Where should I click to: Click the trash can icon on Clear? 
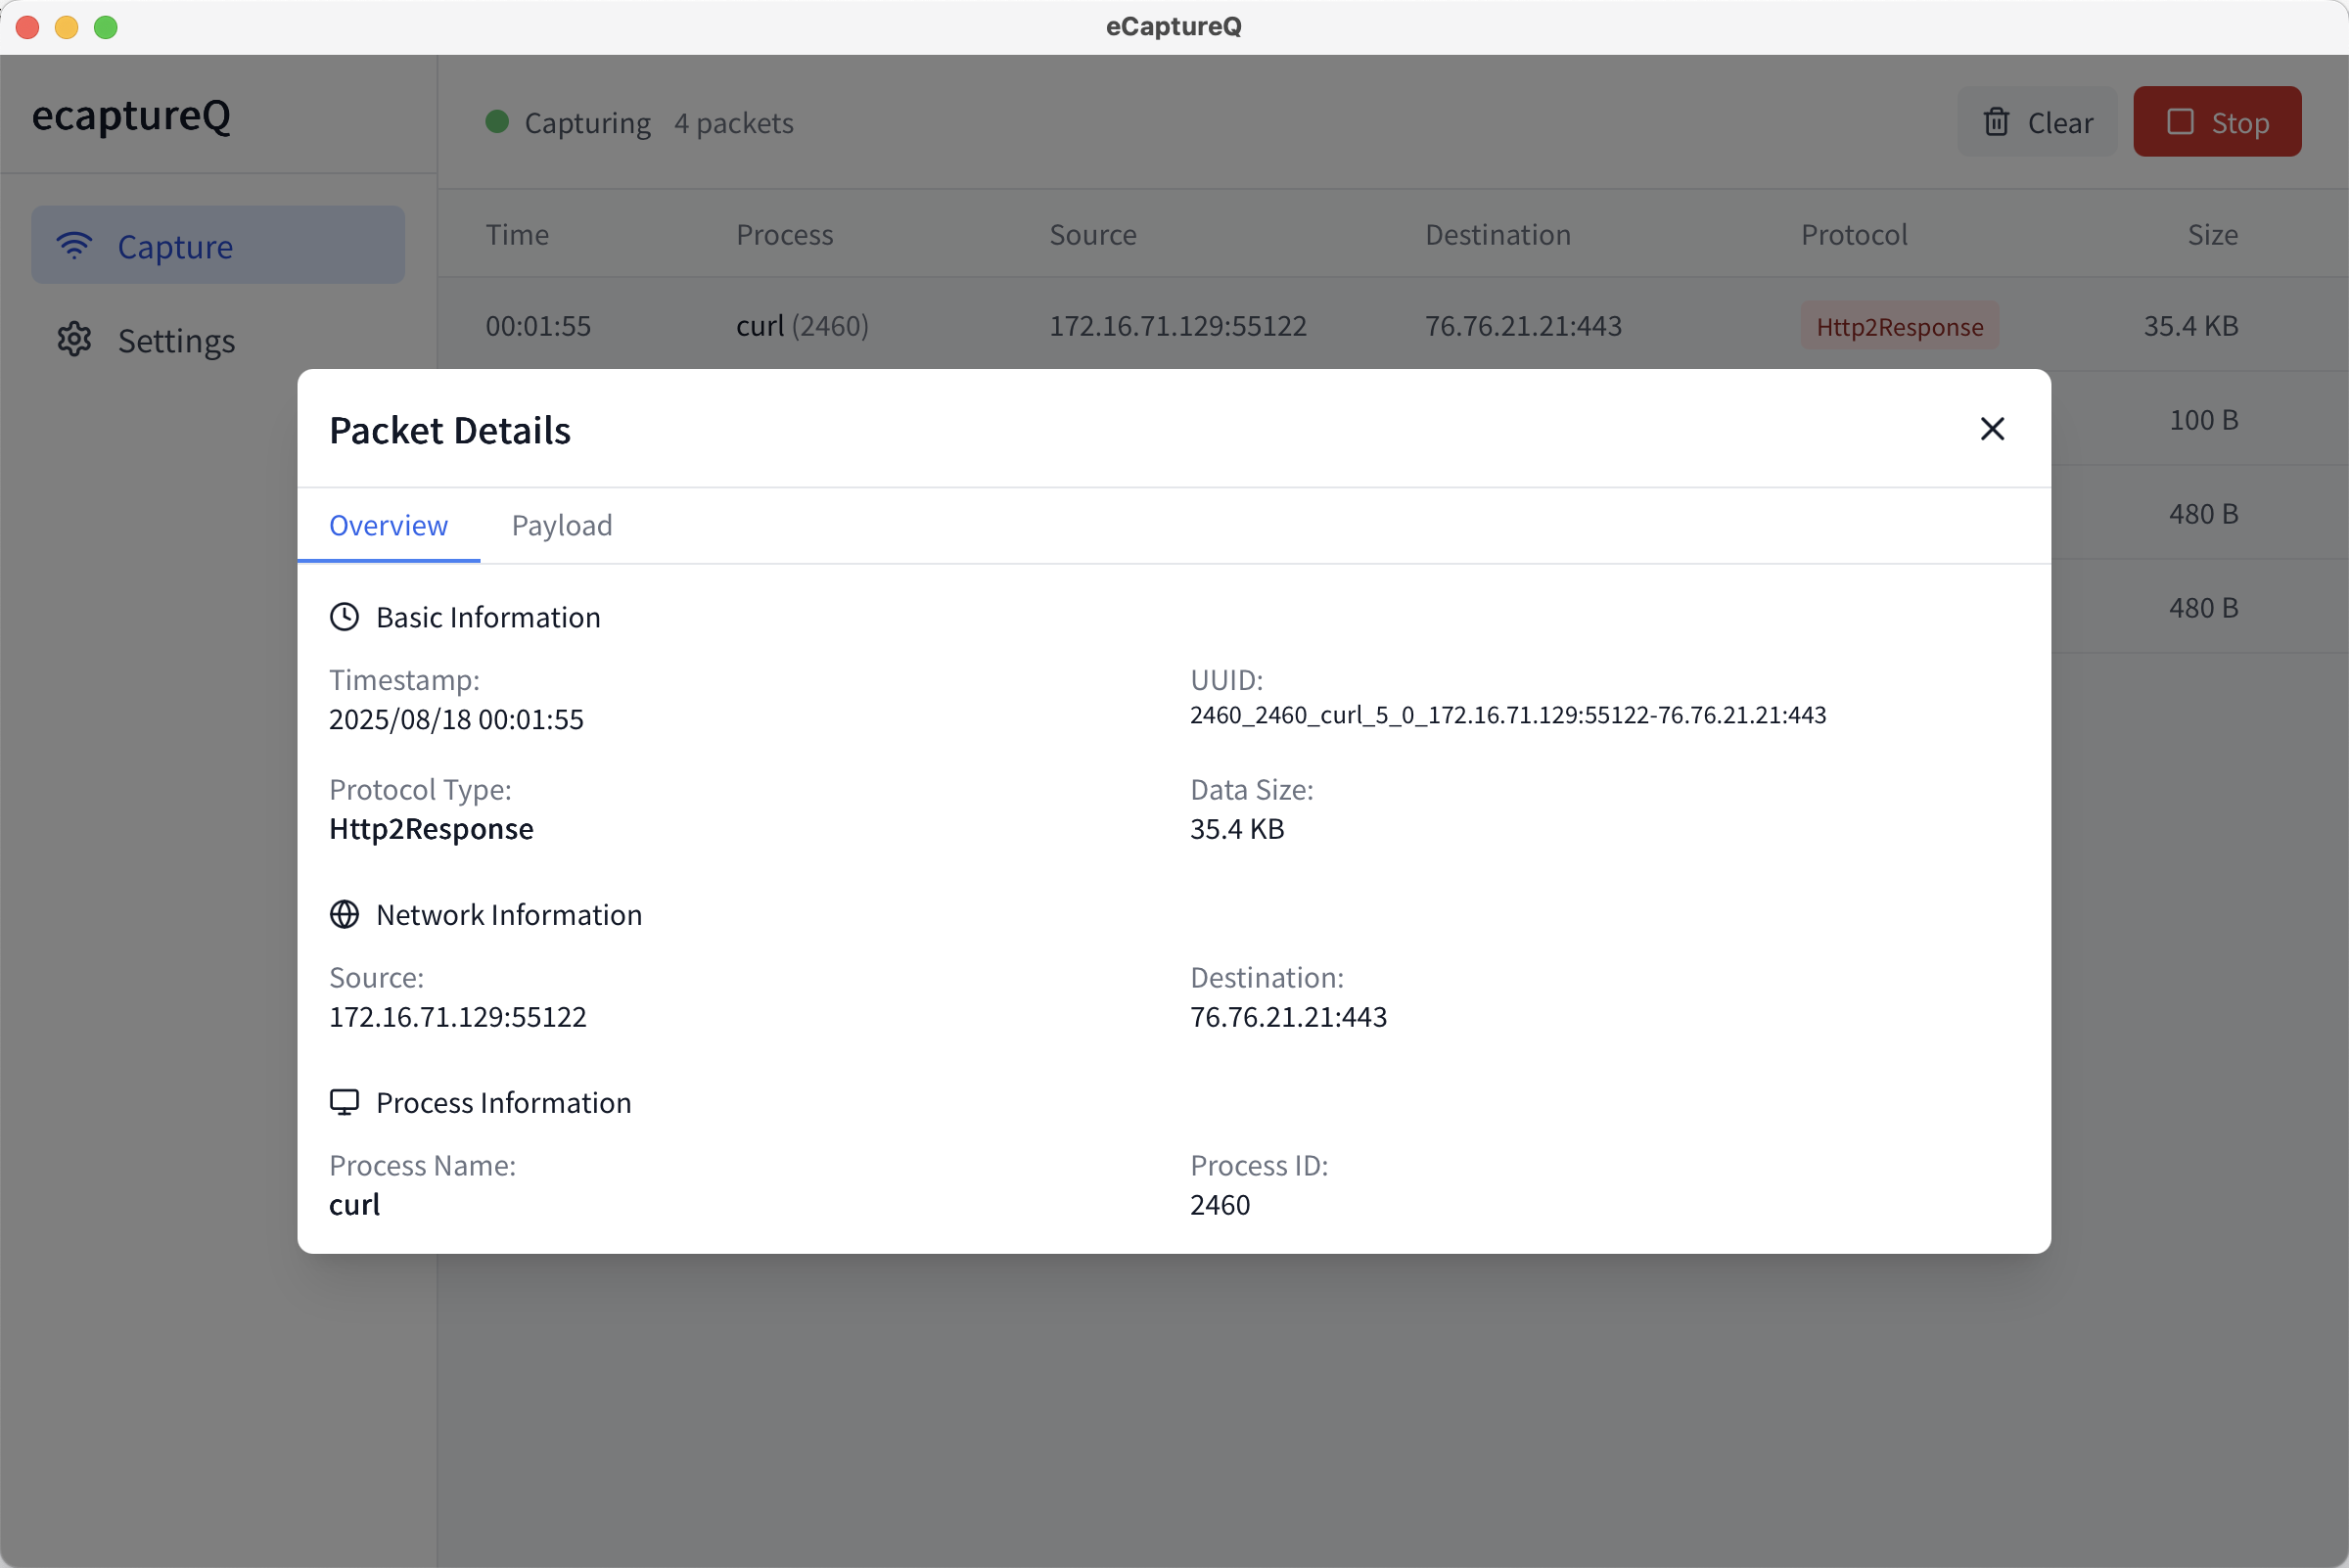click(x=1996, y=122)
